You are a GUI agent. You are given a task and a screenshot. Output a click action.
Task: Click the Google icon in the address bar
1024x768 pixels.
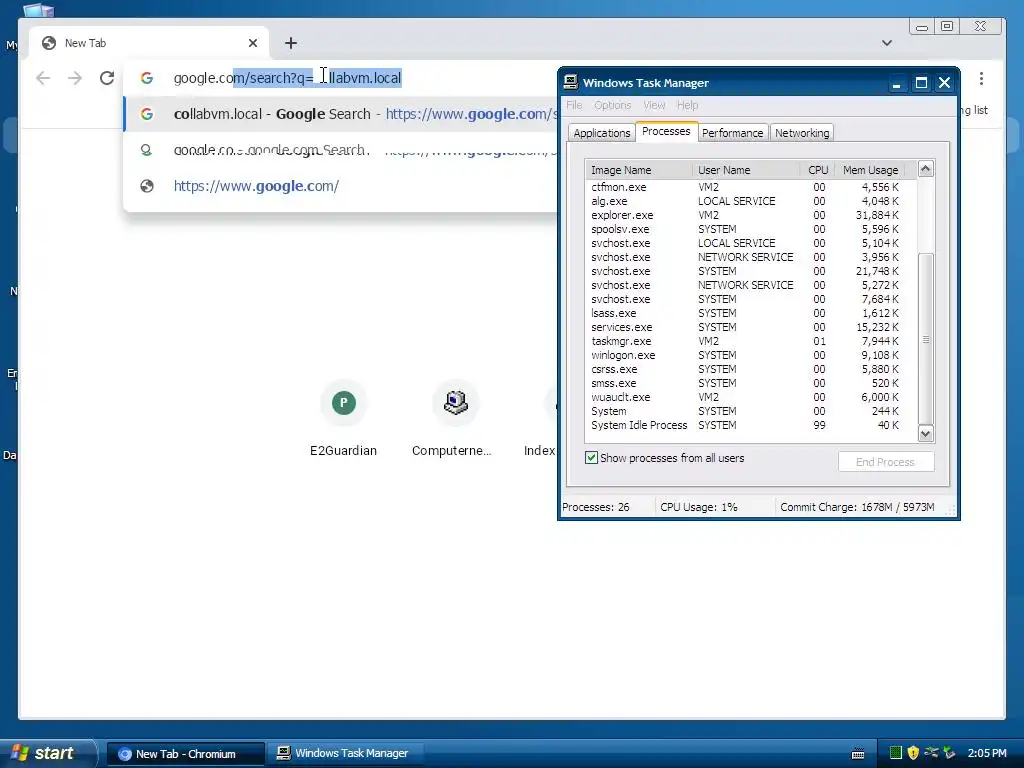[x=147, y=78]
